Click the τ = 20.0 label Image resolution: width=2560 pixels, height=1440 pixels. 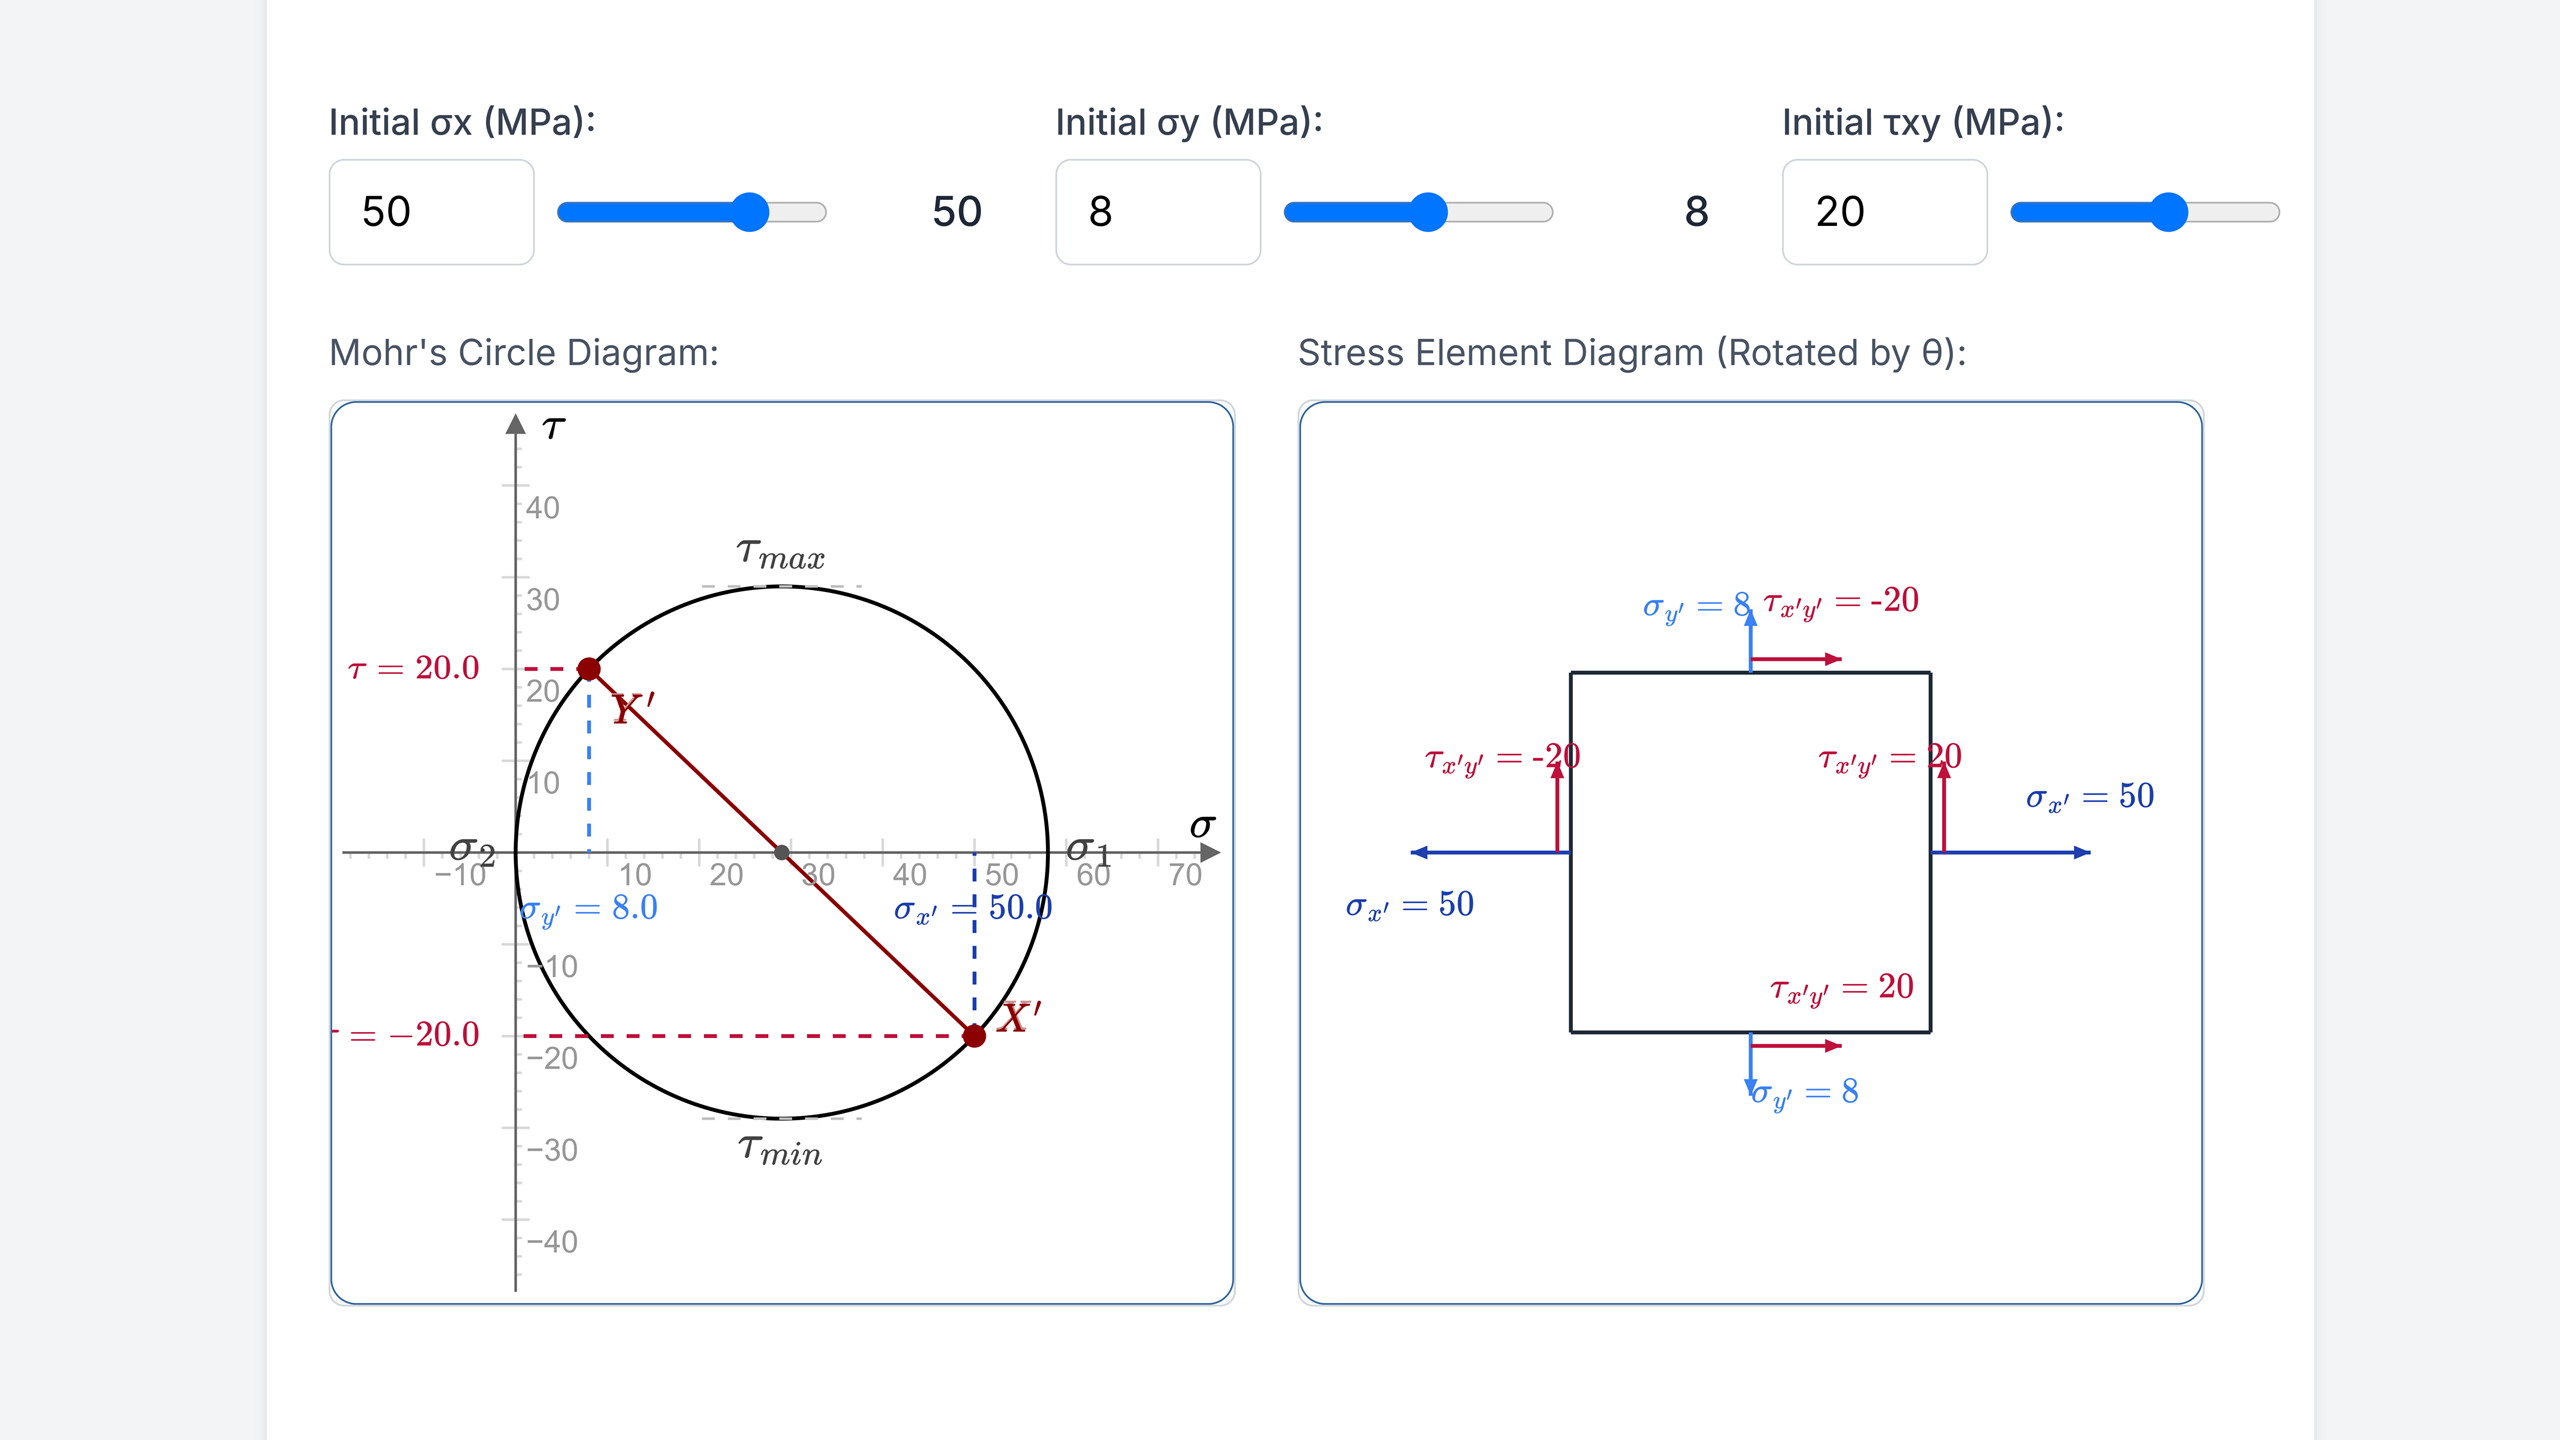coord(413,668)
